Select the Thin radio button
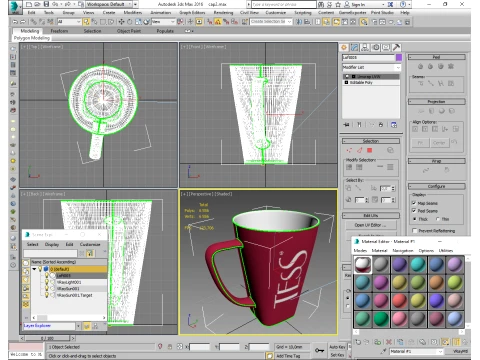 pos(438,219)
